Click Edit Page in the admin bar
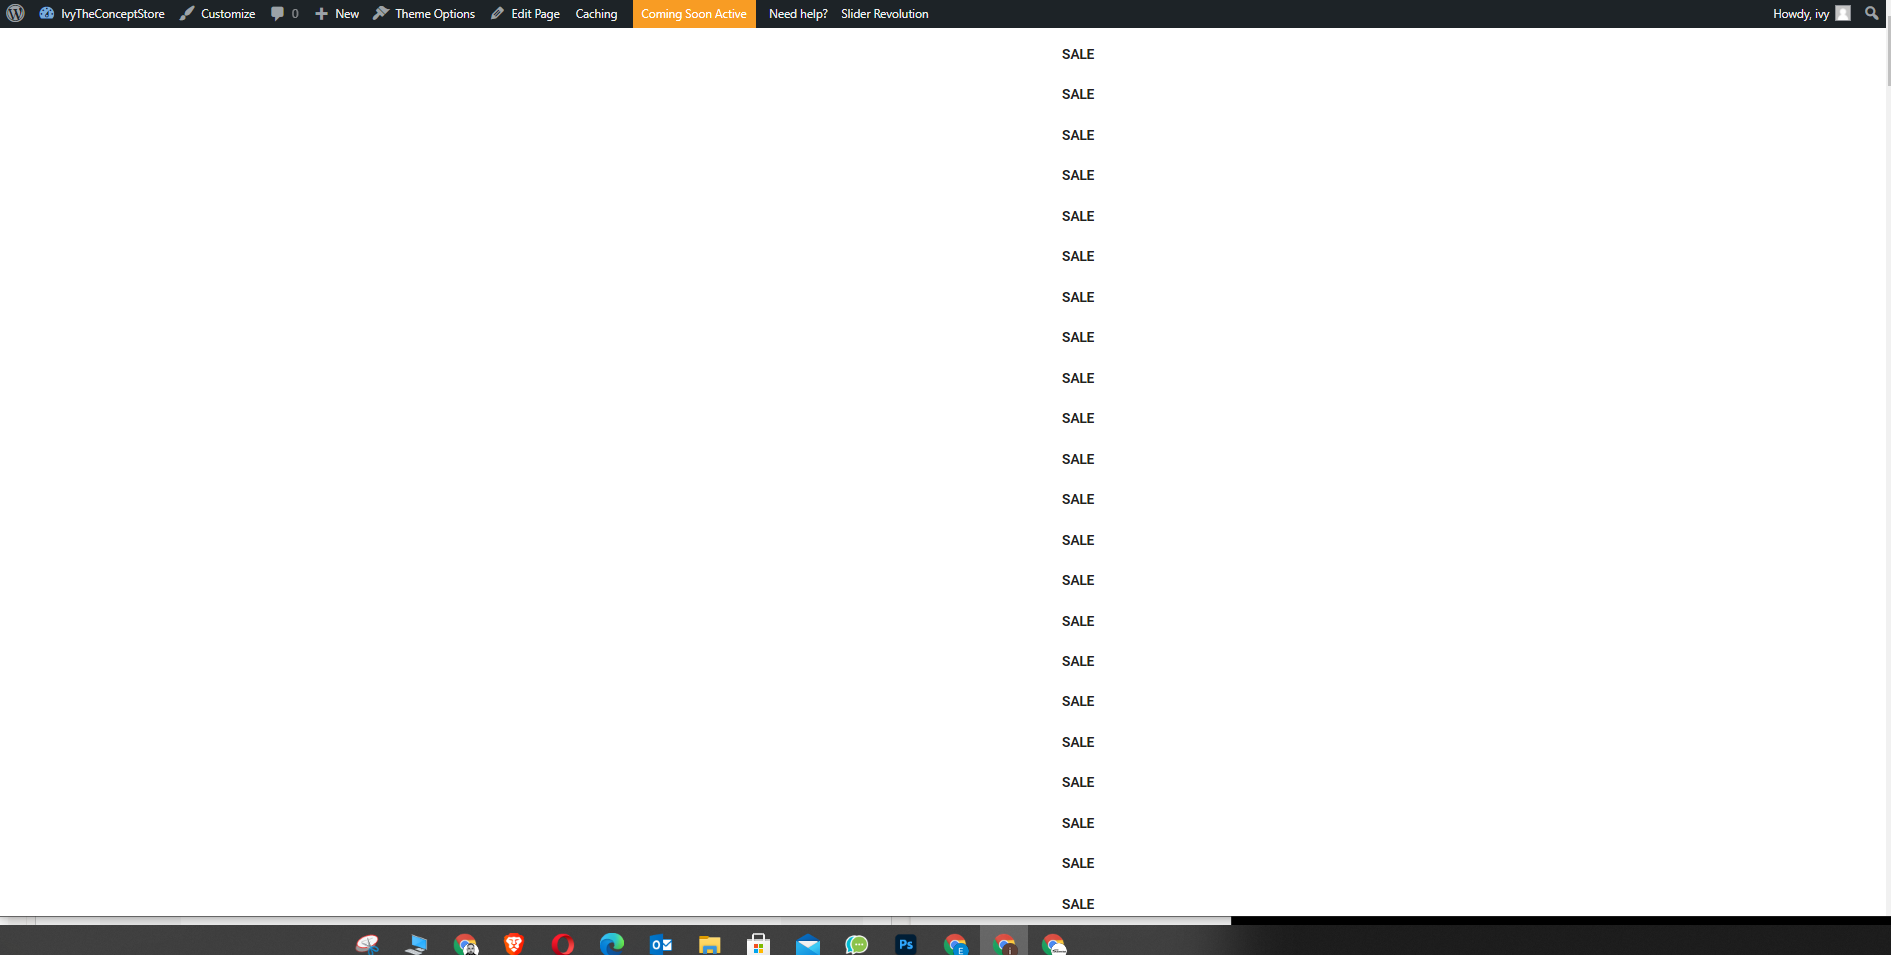This screenshot has width=1891, height=955. (x=525, y=14)
